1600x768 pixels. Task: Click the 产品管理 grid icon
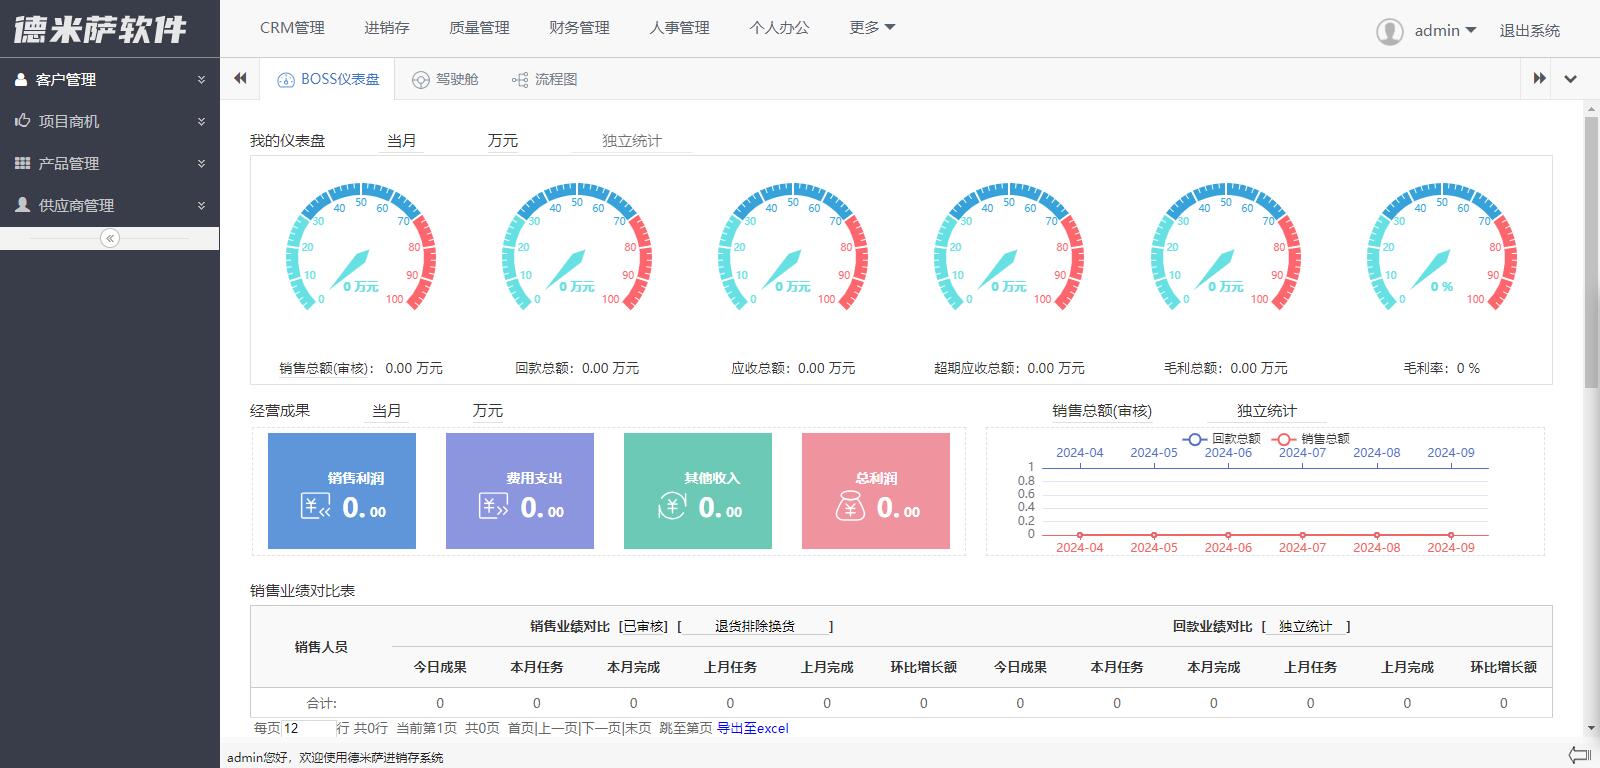[22, 163]
